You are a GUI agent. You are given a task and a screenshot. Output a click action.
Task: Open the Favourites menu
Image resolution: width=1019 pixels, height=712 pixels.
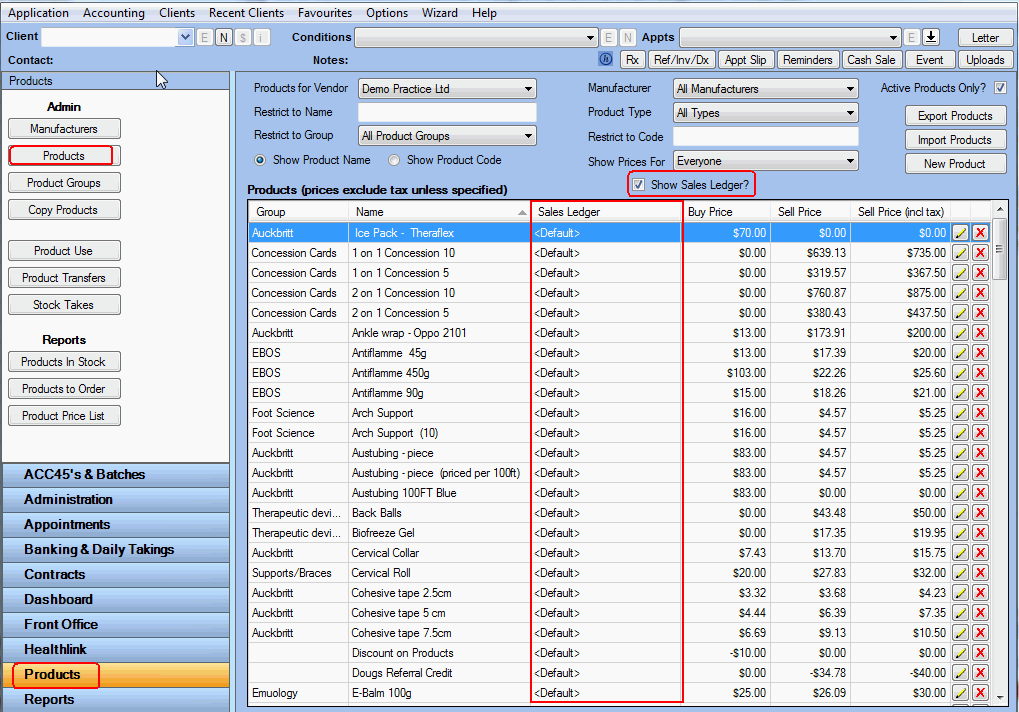[x=325, y=12]
